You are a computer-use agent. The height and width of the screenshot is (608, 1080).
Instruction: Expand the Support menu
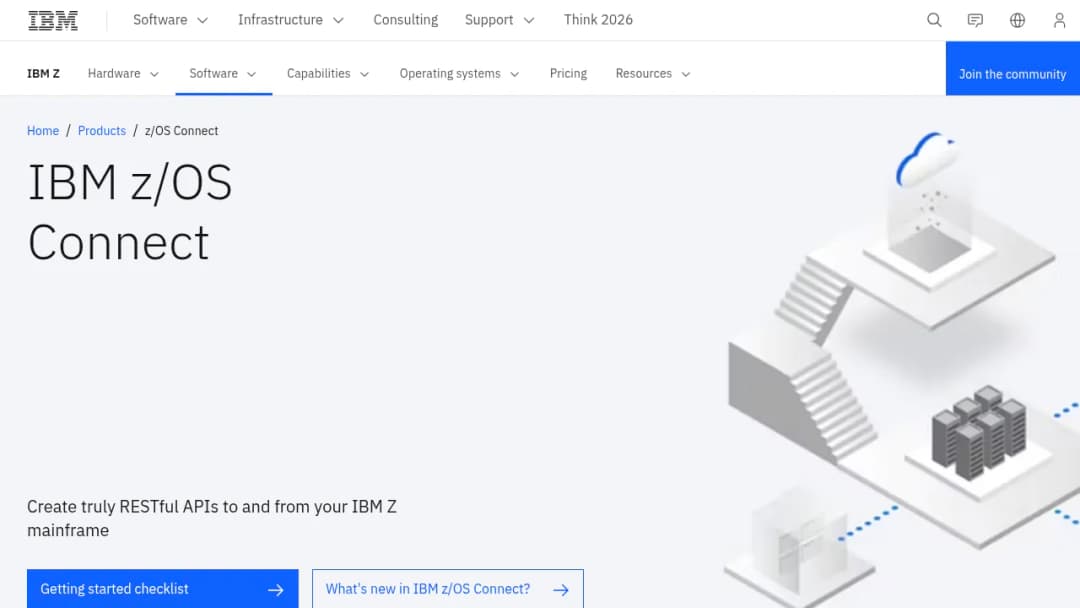[499, 20]
